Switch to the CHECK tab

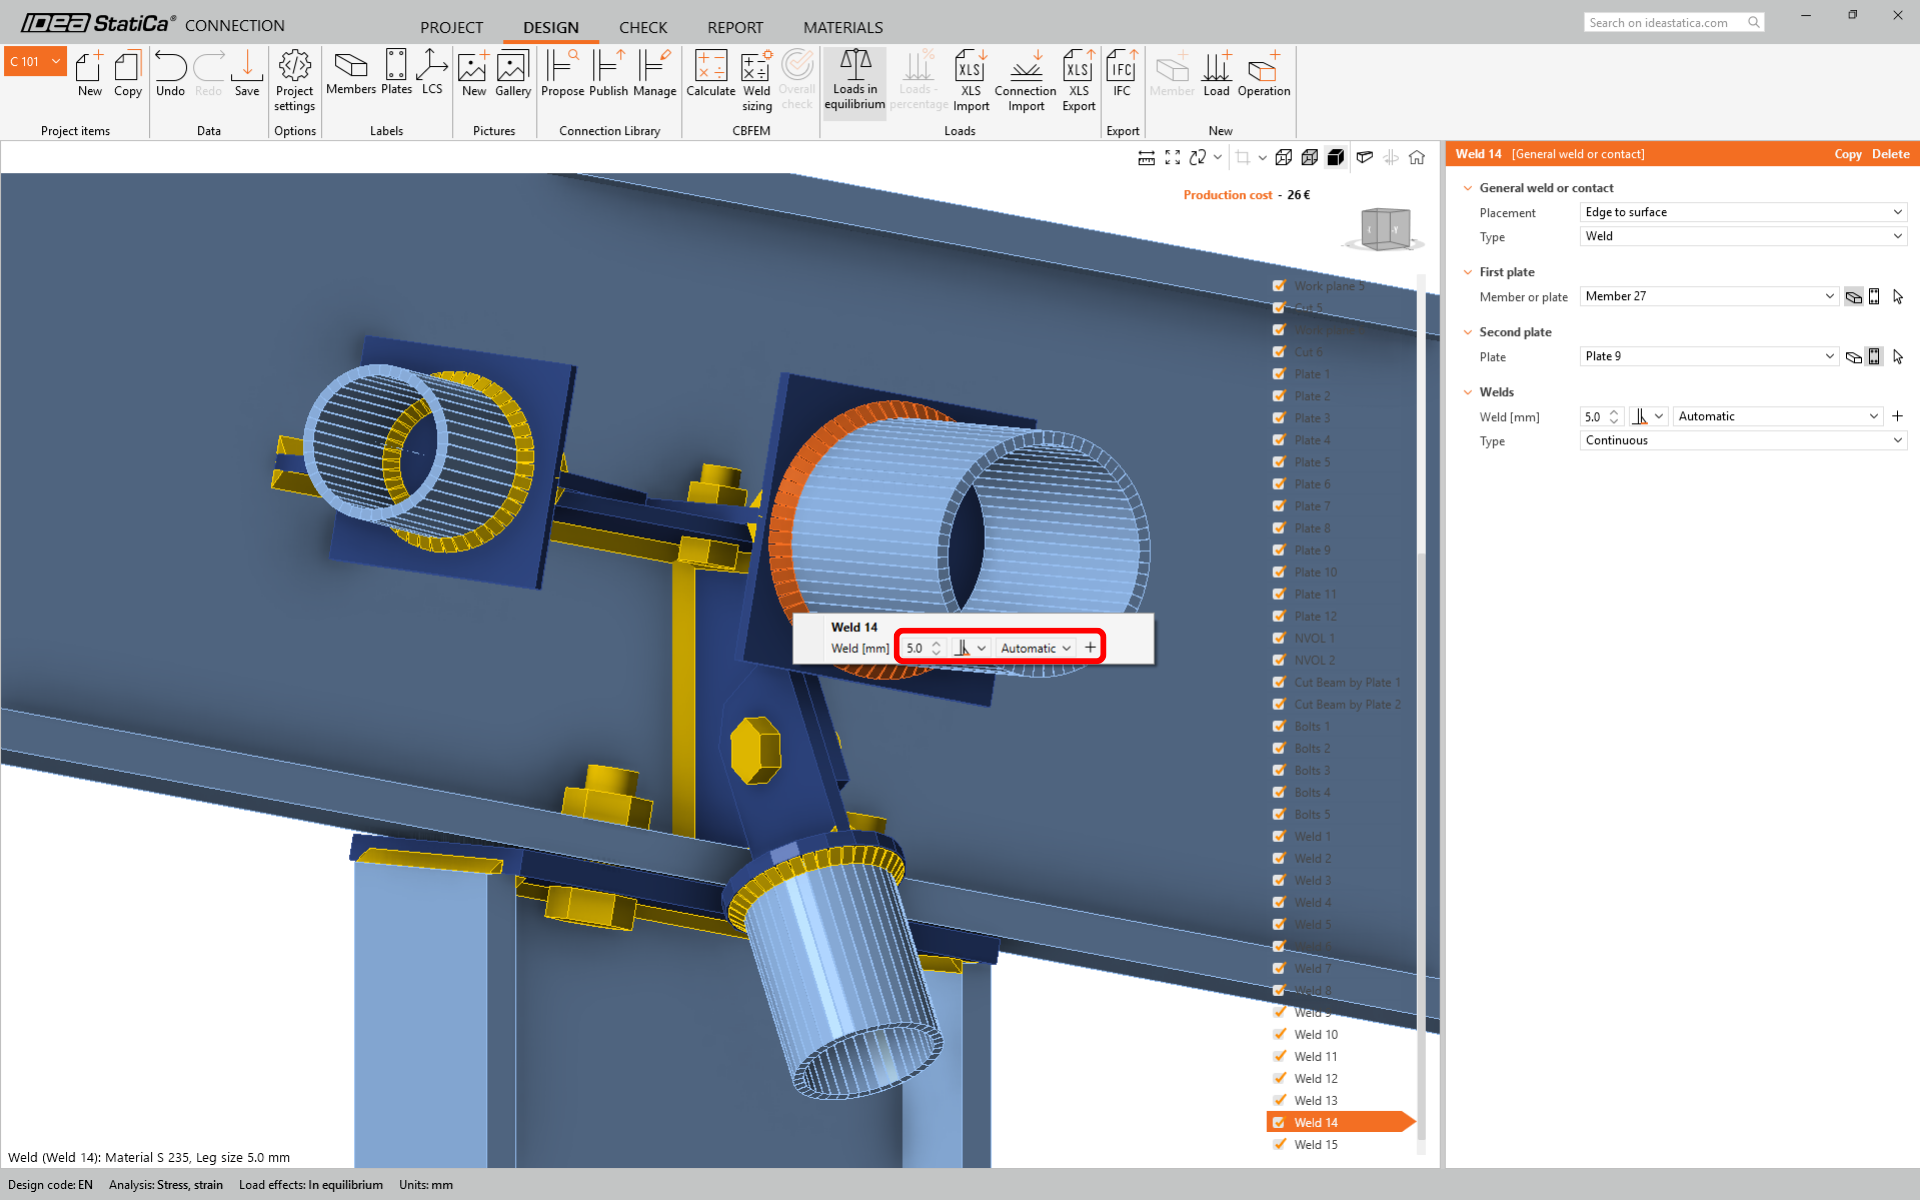[642, 27]
